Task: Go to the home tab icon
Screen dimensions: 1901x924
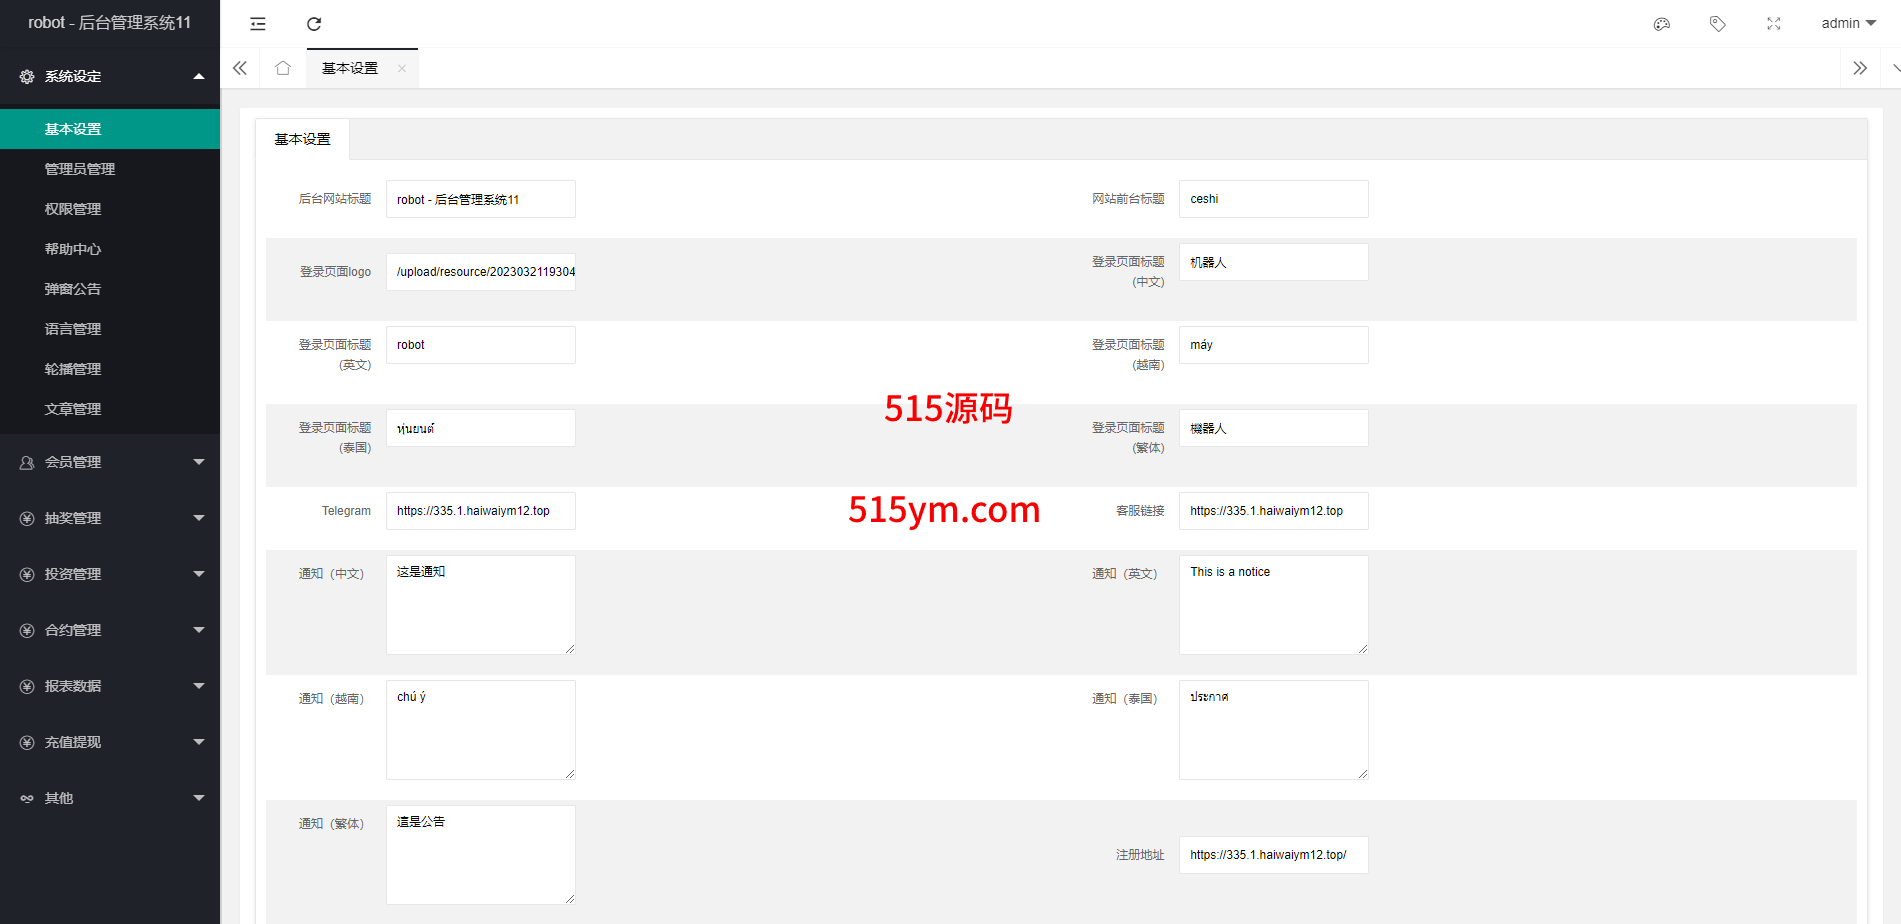Action: 283,68
